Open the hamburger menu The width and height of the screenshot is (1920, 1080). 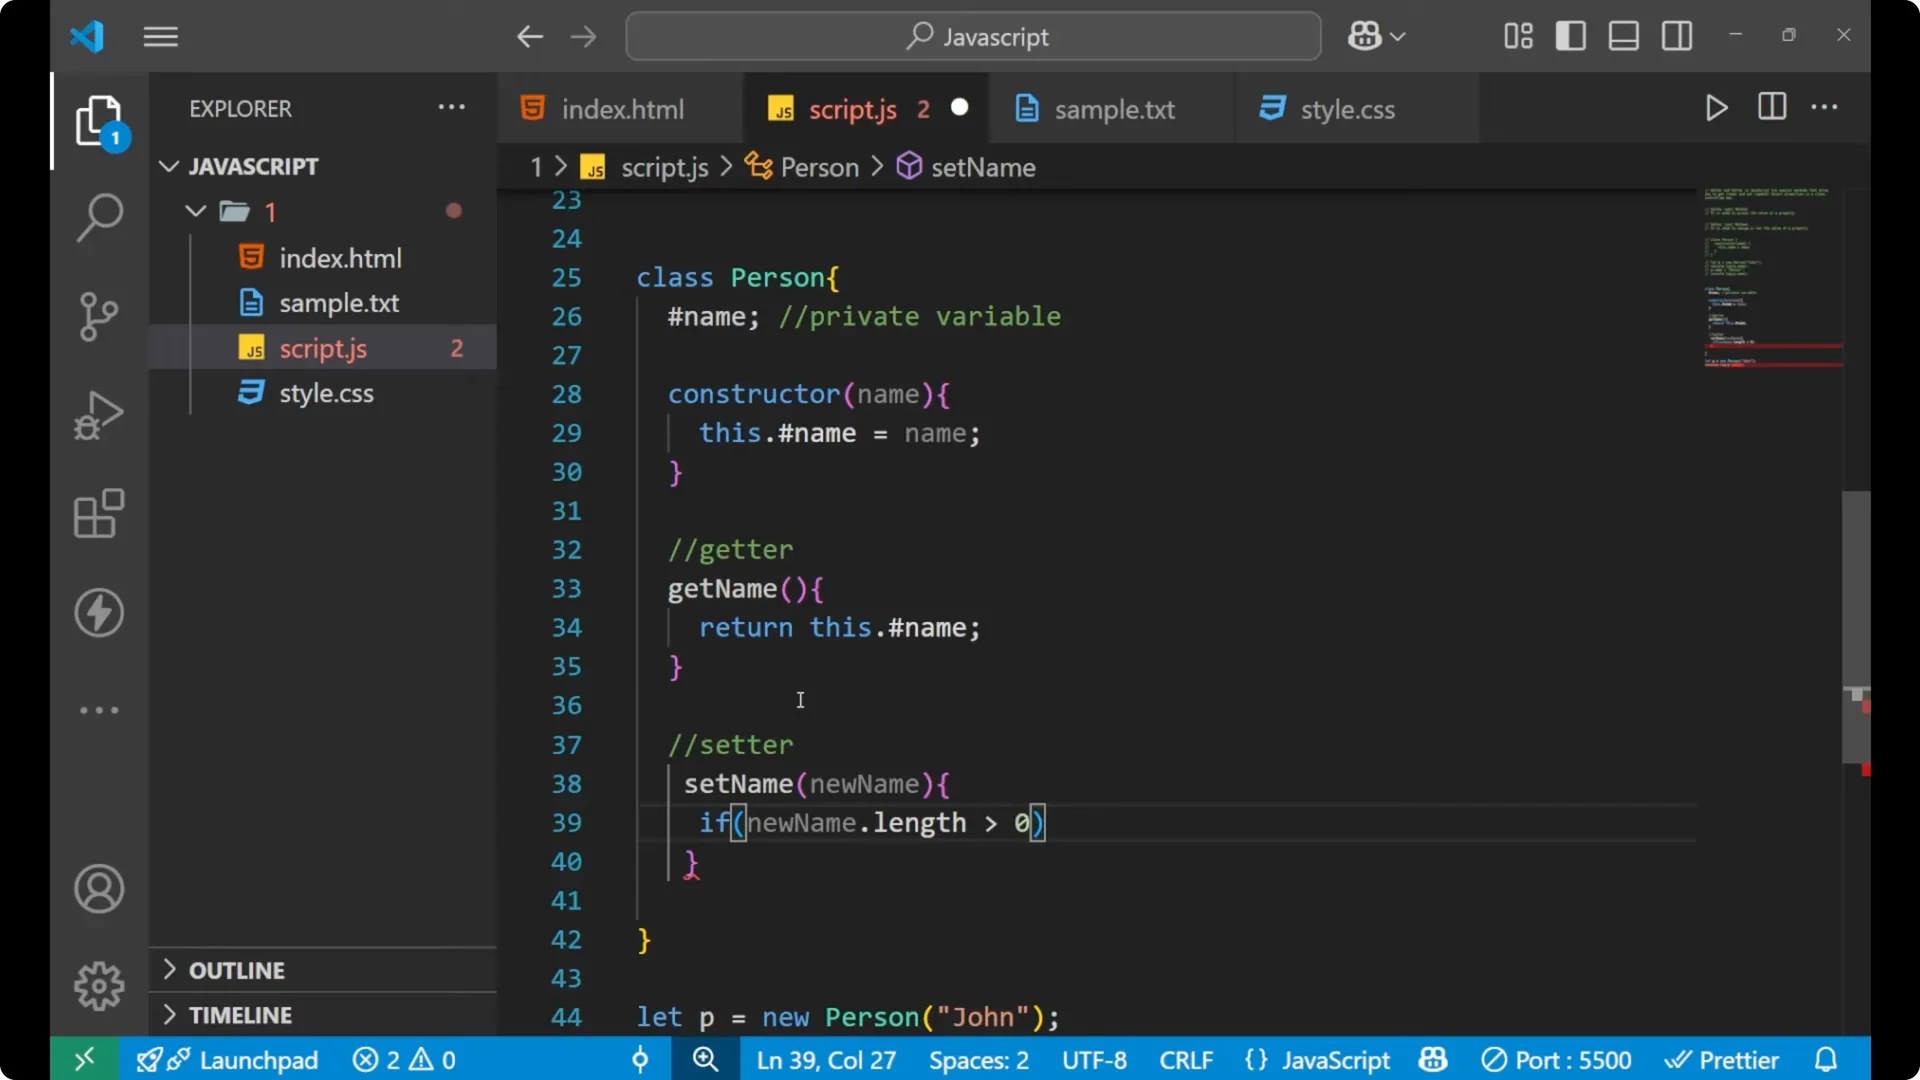(160, 36)
